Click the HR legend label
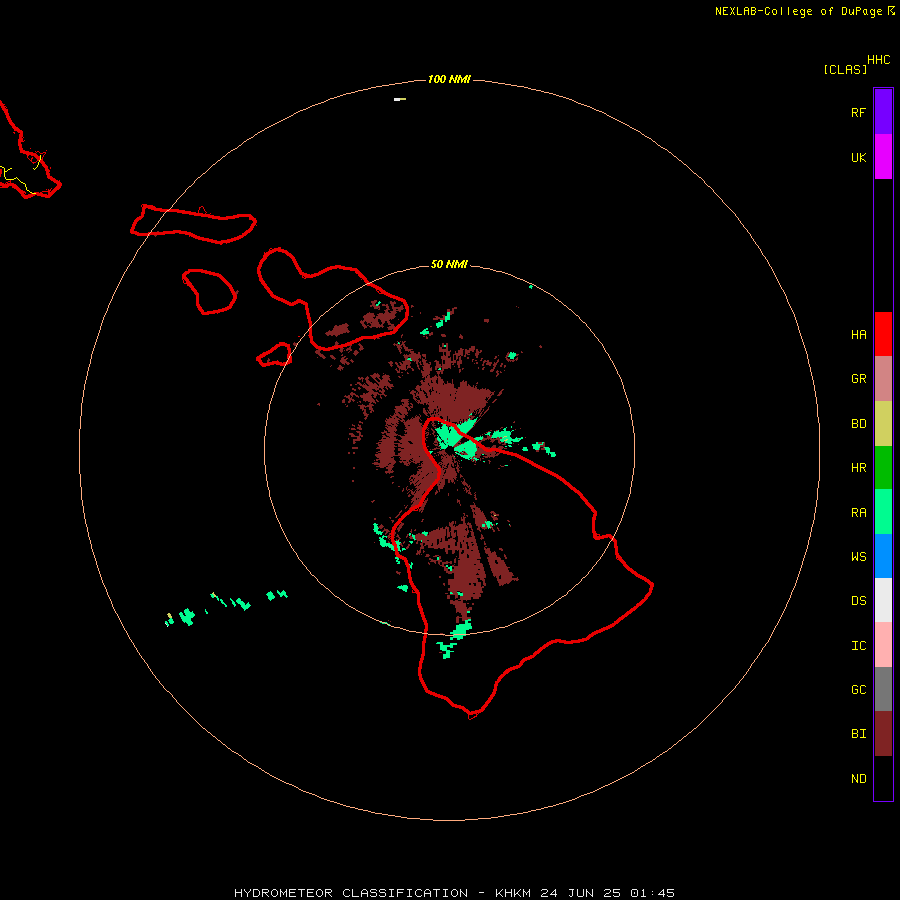900x900 pixels. click(x=858, y=468)
